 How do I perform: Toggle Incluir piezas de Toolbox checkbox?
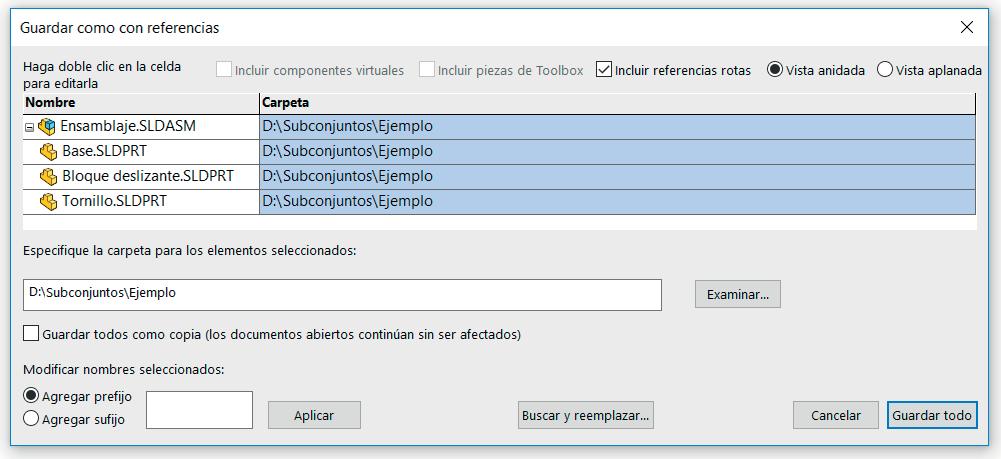point(426,70)
